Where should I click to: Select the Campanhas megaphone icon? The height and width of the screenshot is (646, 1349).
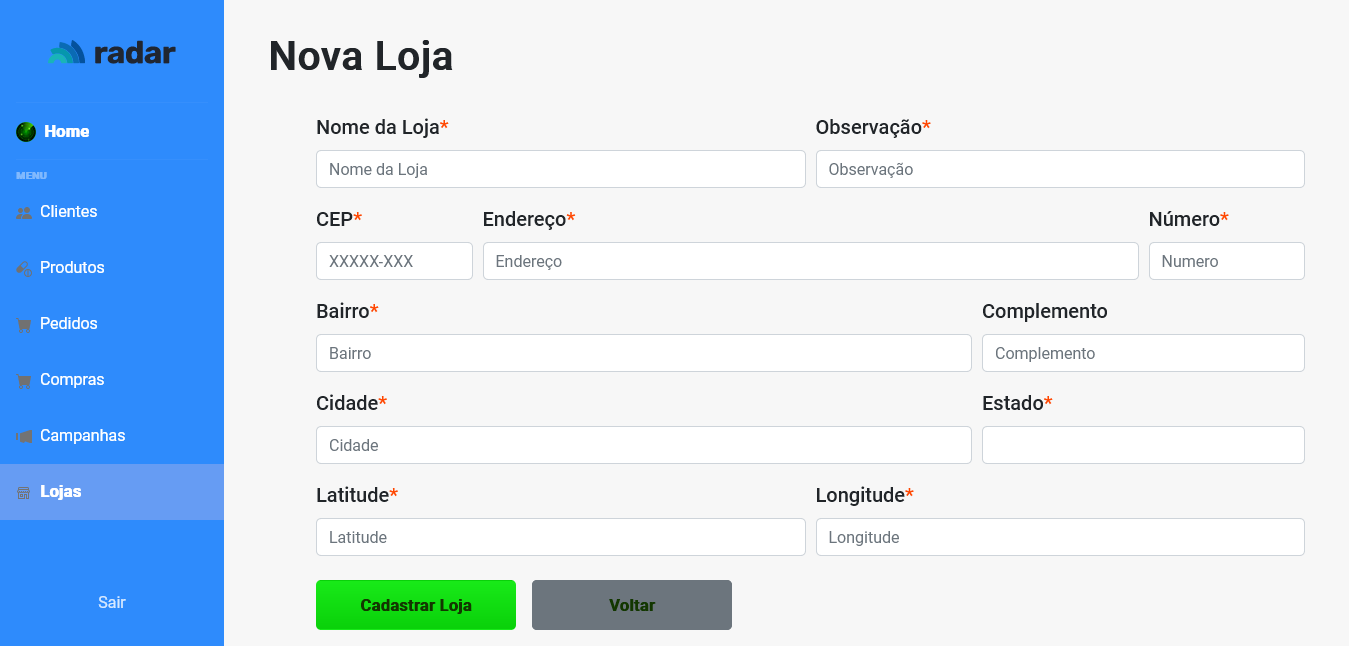[22, 436]
